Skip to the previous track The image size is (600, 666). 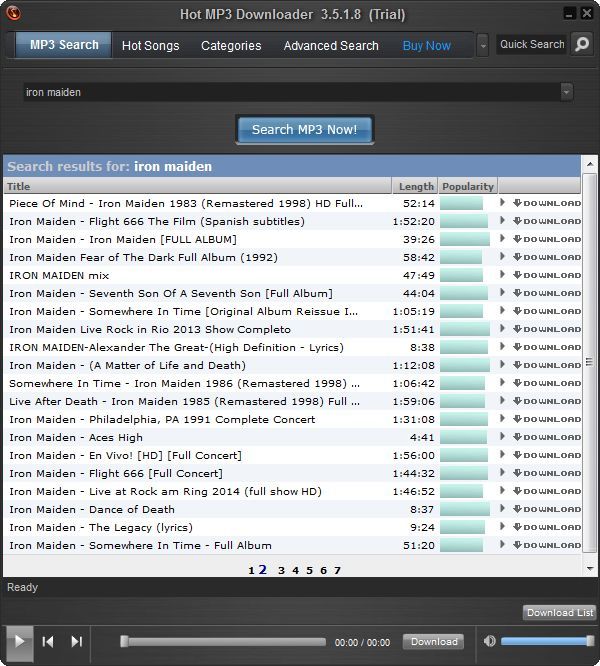pyautogui.click(x=48, y=641)
